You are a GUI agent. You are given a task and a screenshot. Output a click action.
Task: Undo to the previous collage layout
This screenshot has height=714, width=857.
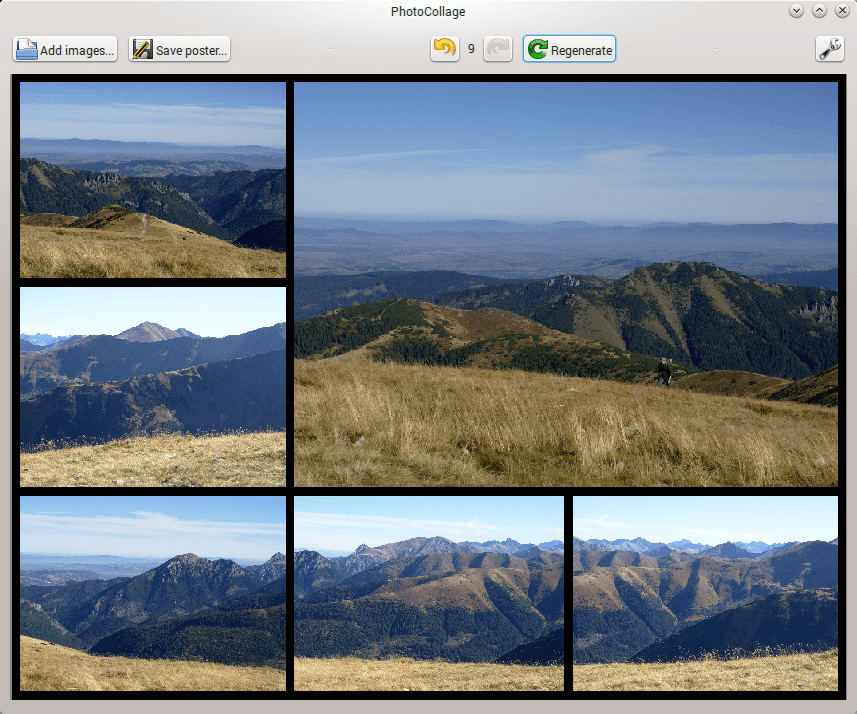pyautogui.click(x=444, y=49)
